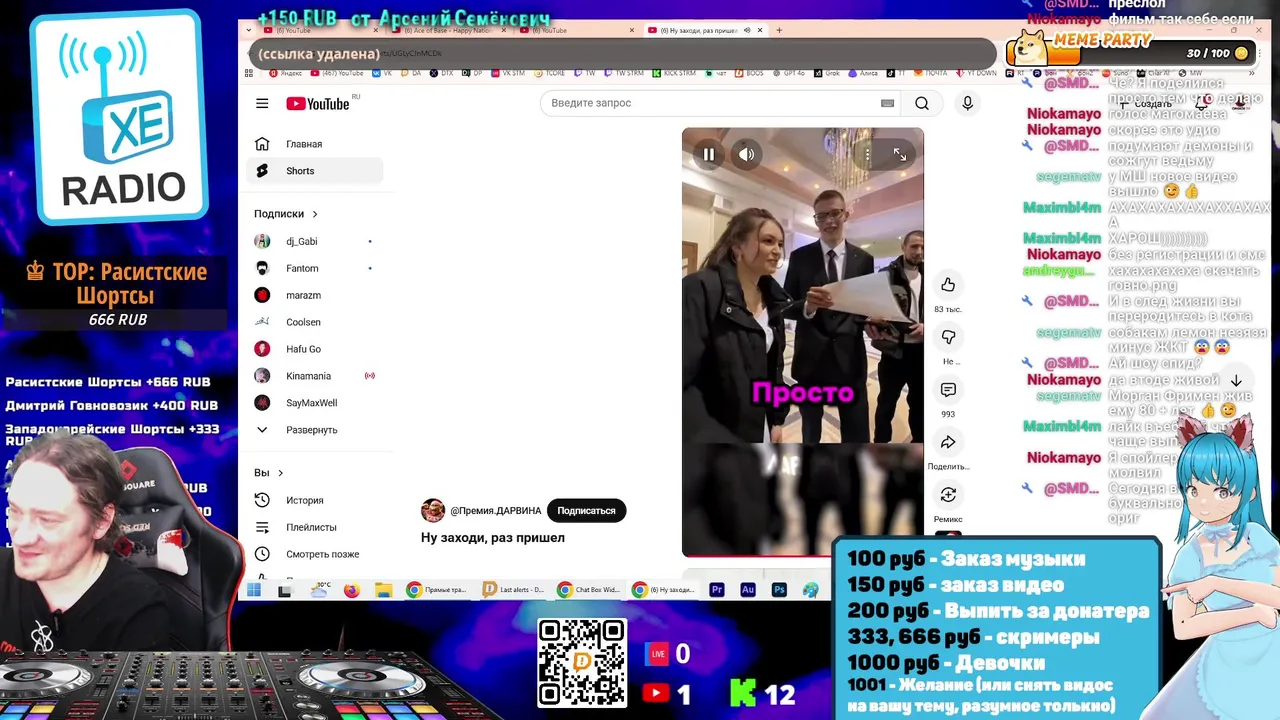Select Shorts in the sidebar
1280x720 pixels.
pos(315,171)
